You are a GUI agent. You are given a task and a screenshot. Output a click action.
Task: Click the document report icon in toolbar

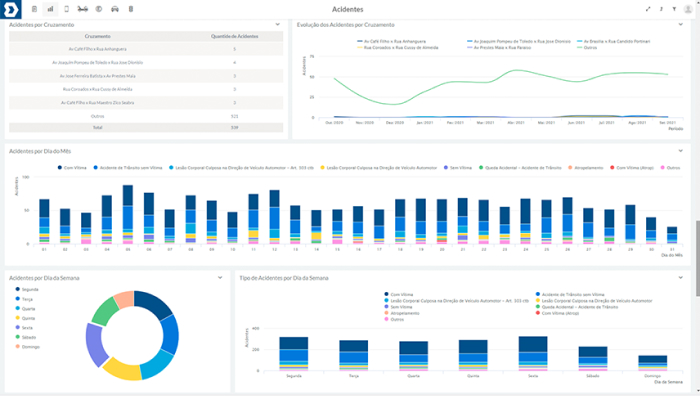coord(34,9)
